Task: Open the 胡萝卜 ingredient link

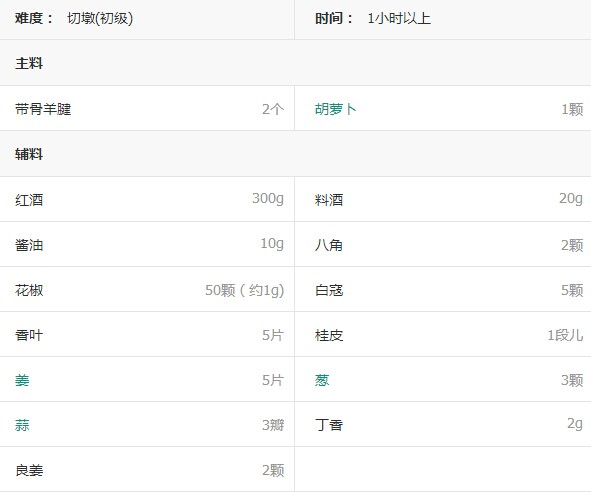Action: [x=335, y=109]
